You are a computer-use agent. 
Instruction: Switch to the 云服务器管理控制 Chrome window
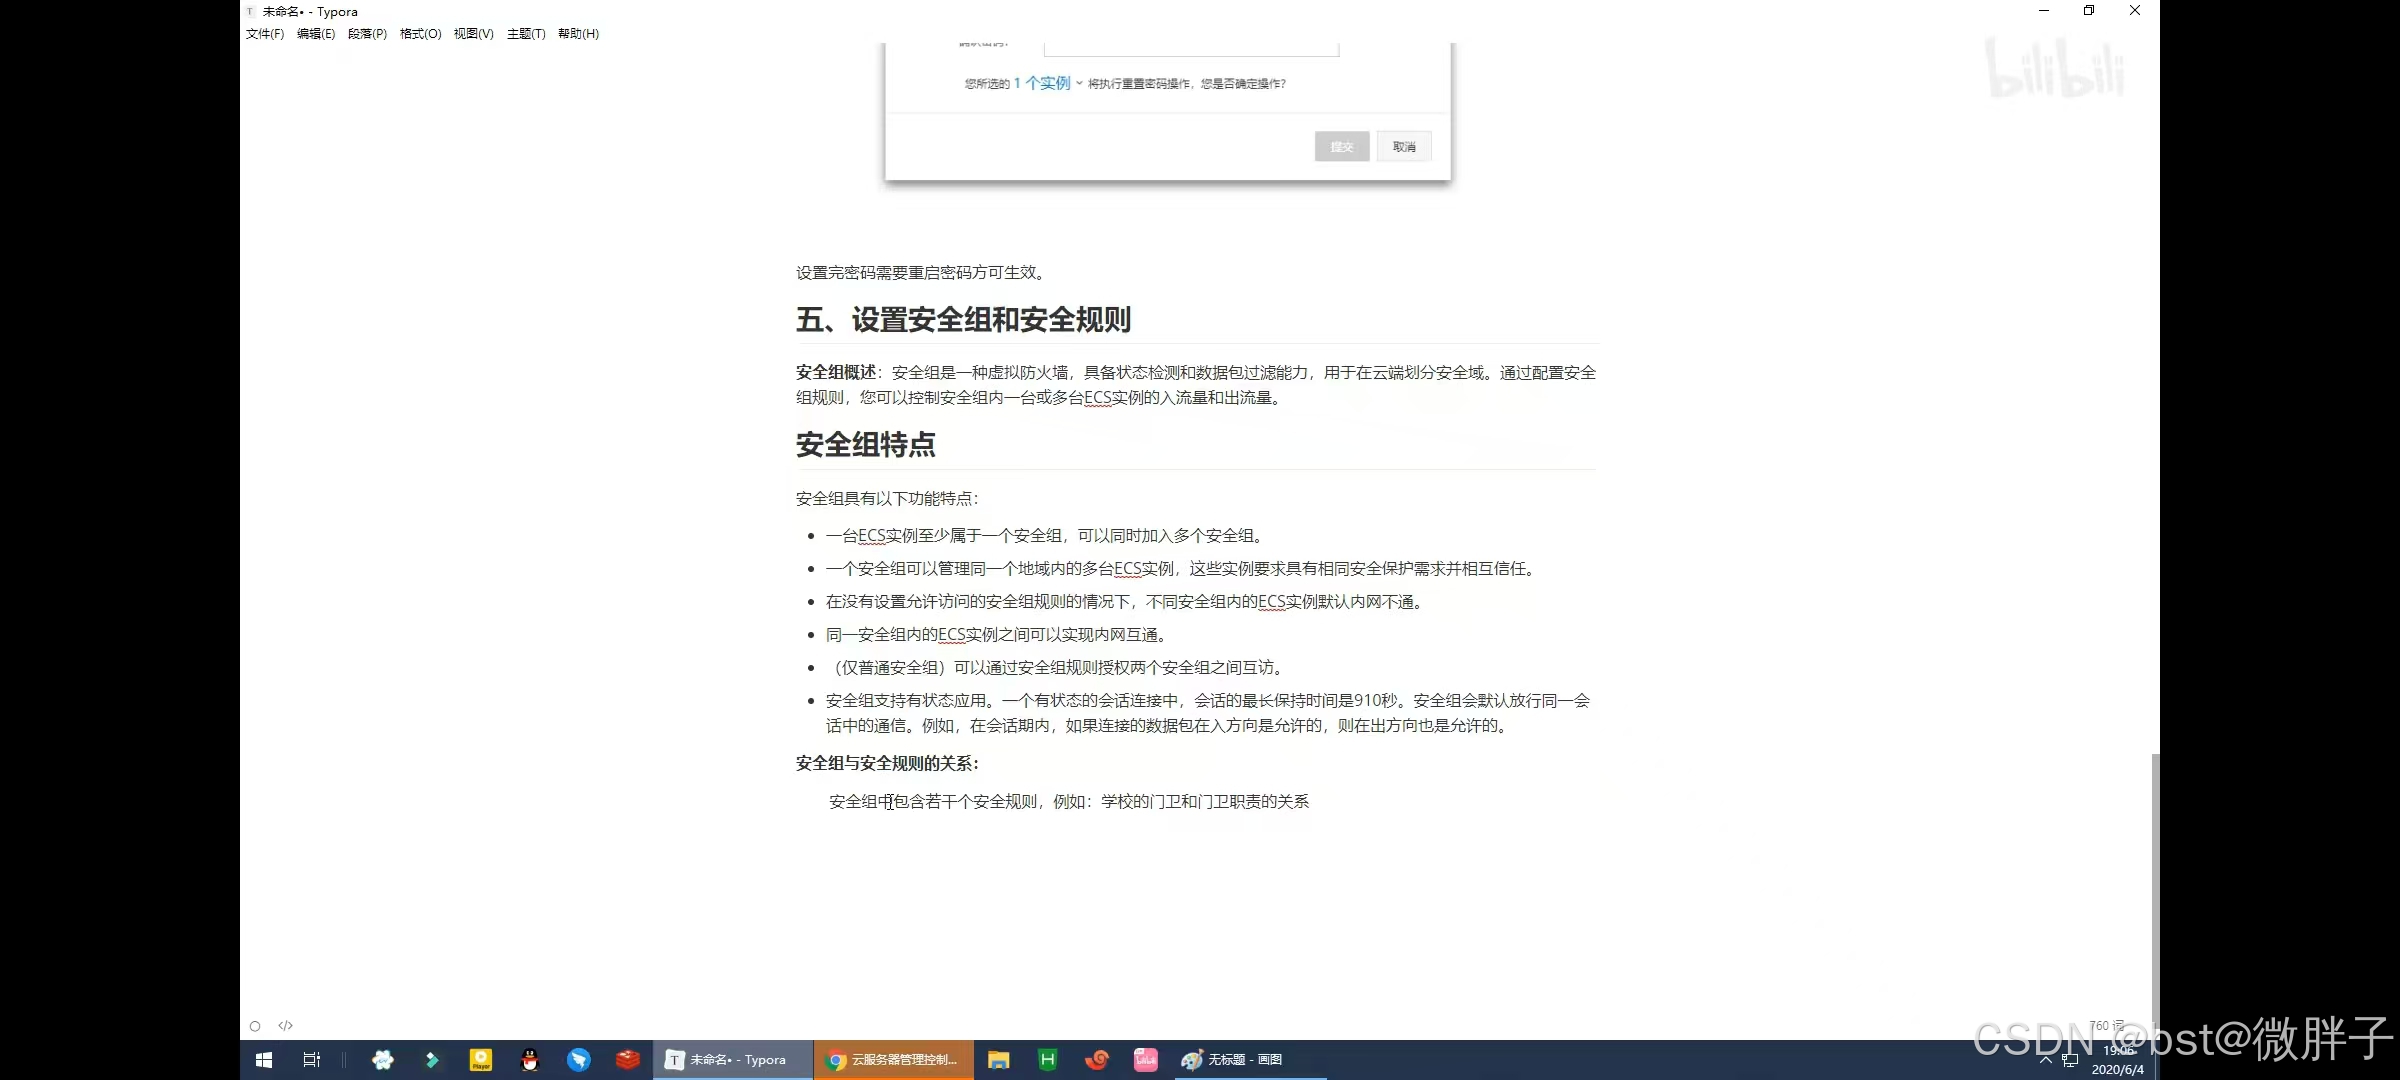(x=893, y=1059)
